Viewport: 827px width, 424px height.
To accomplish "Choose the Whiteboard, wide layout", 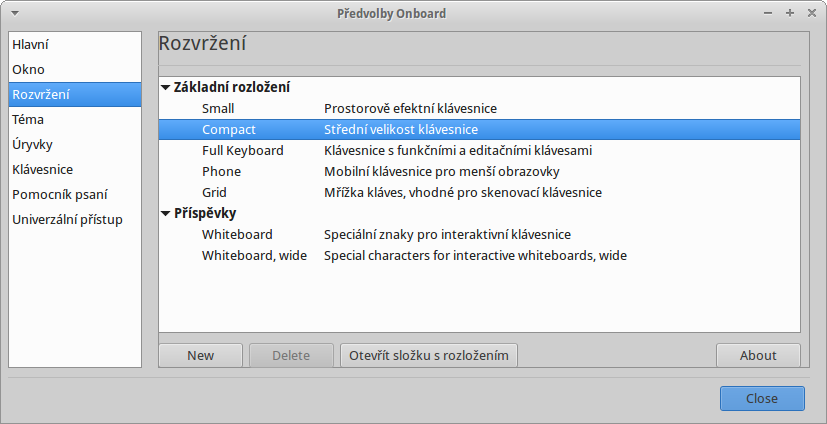I will coord(479,256).
